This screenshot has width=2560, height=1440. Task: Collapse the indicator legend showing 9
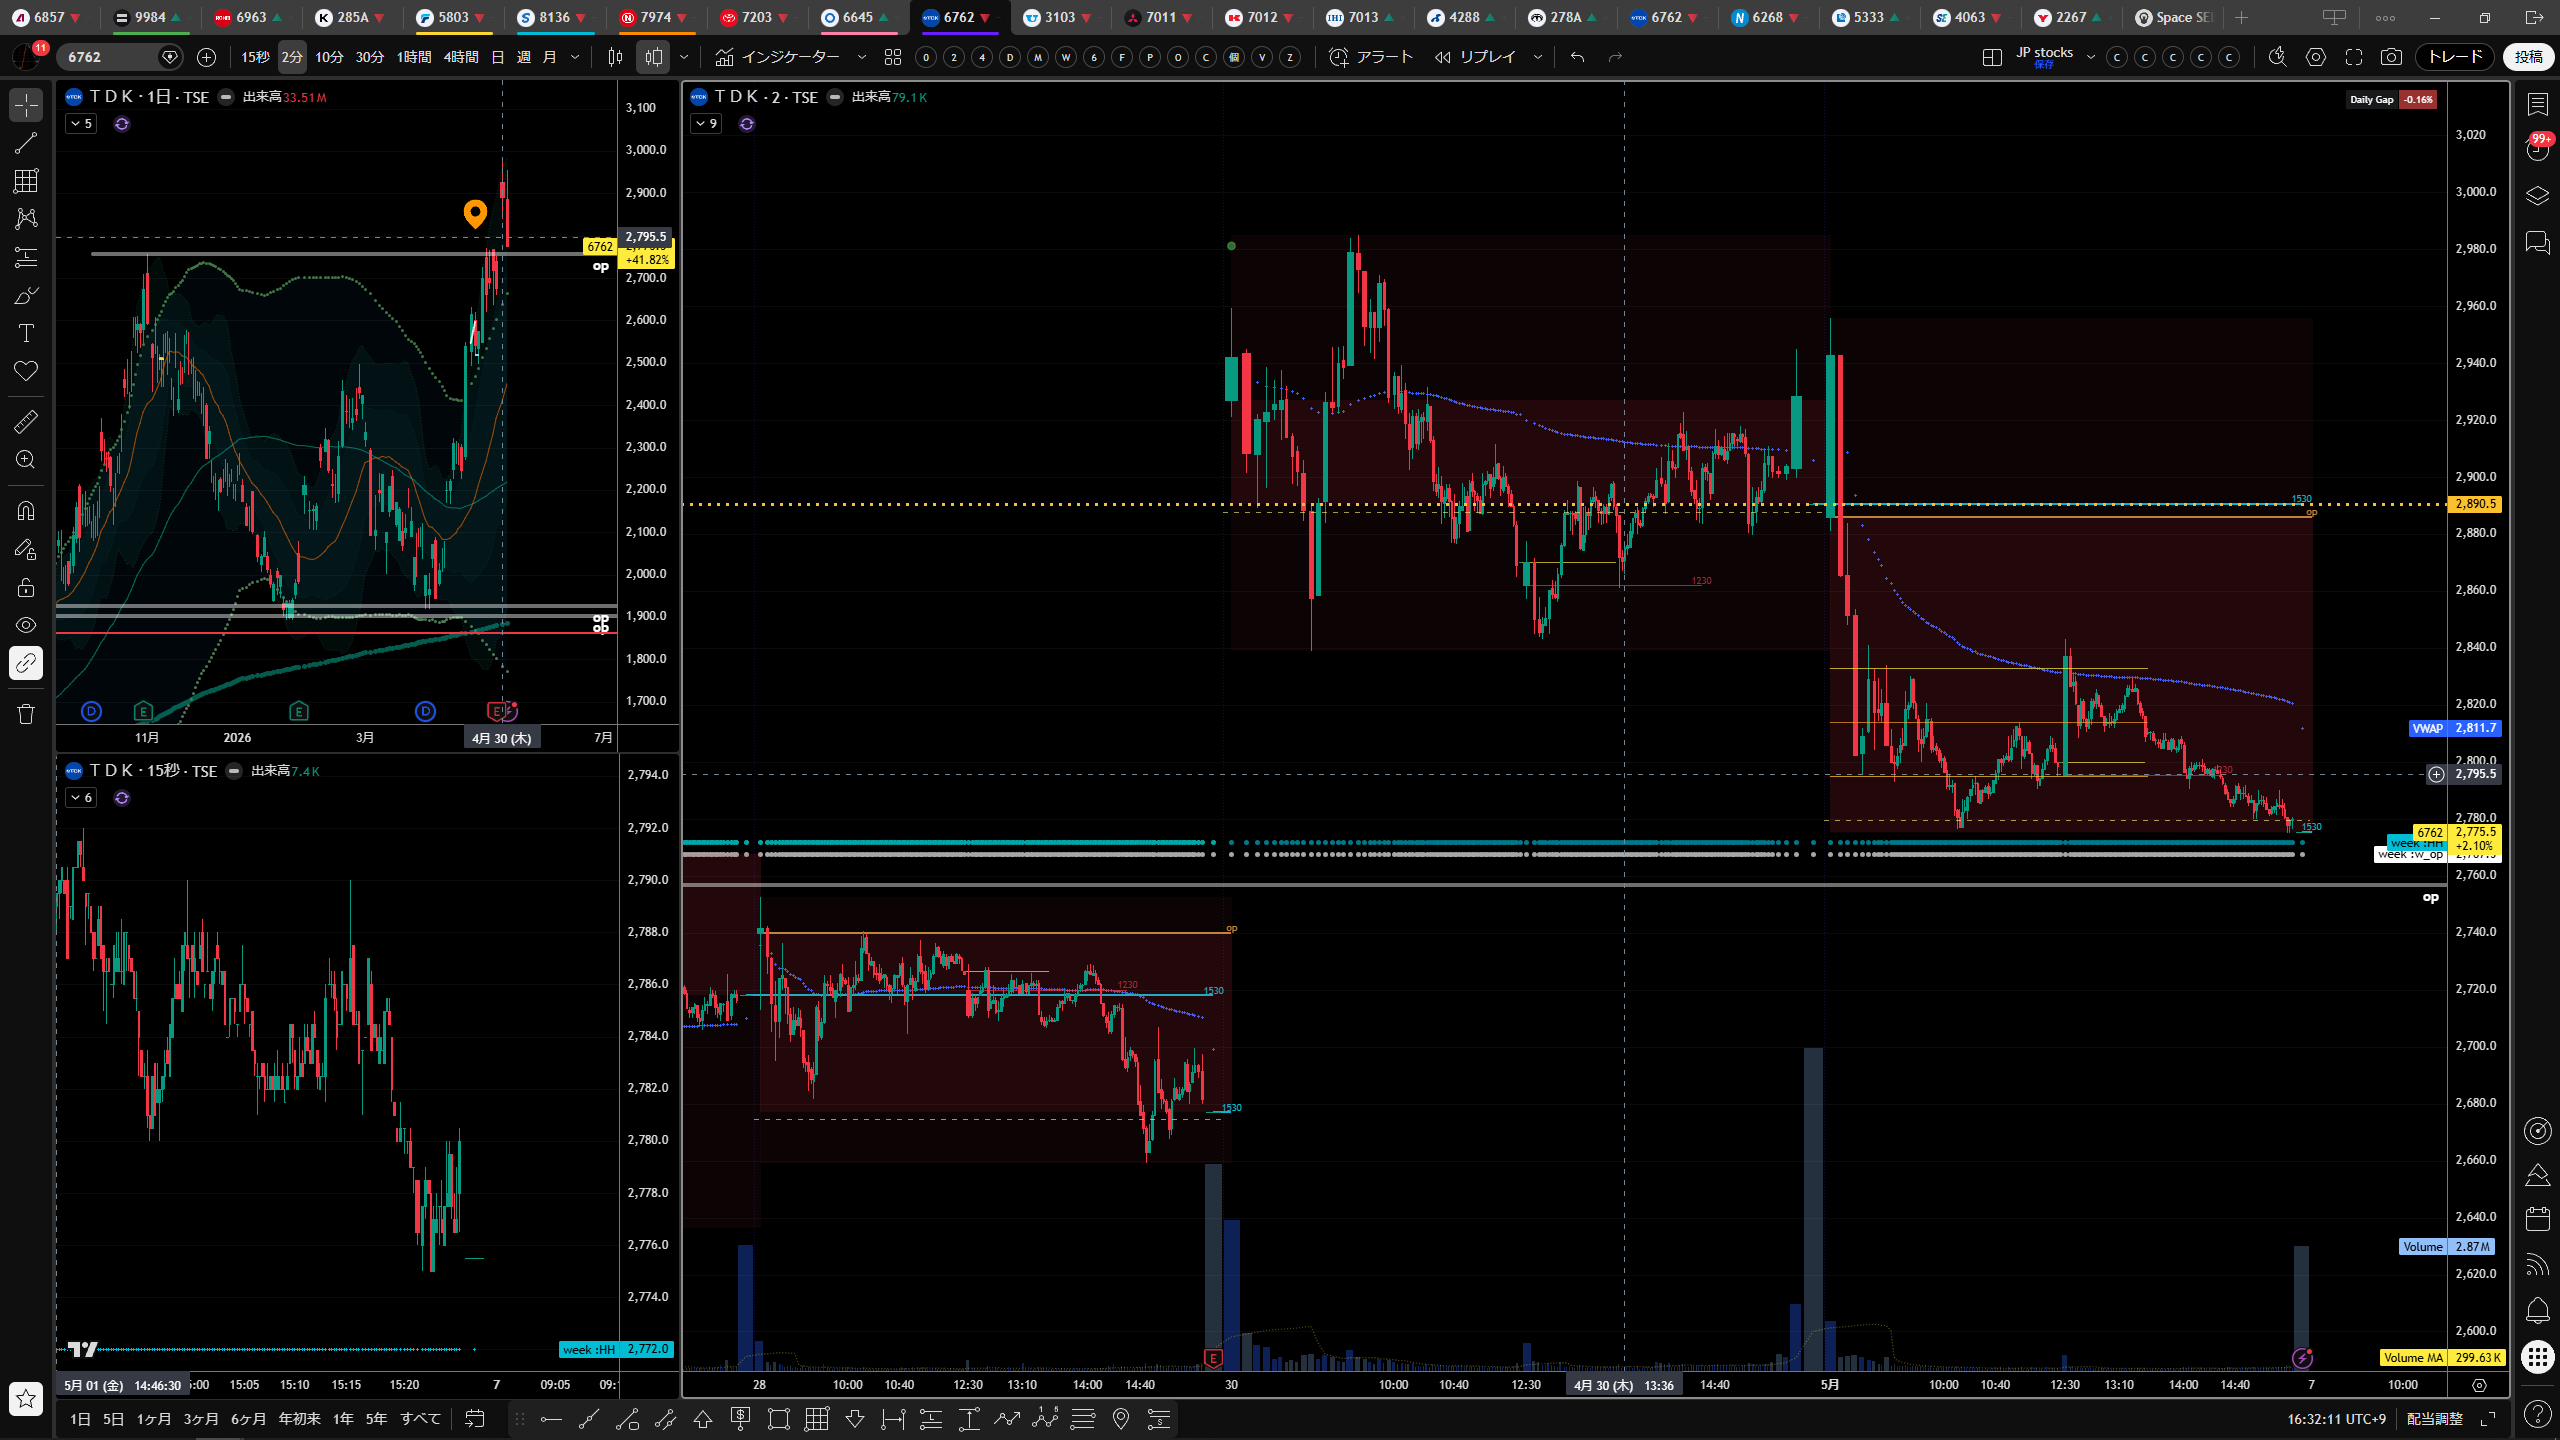click(706, 124)
